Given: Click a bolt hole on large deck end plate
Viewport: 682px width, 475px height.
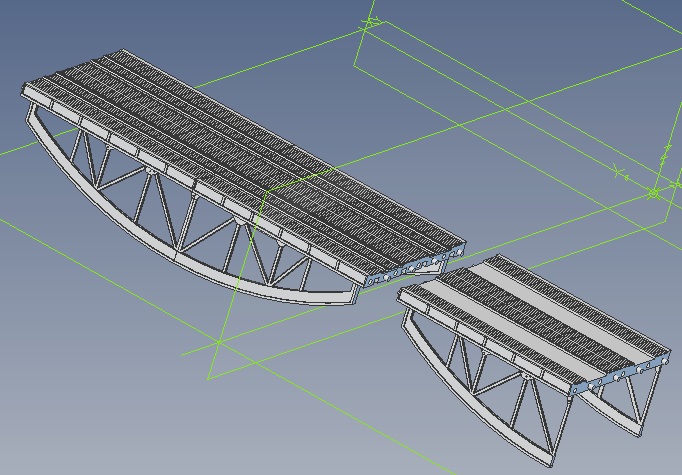Looking at the screenshot, I should (x=385, y=277).
